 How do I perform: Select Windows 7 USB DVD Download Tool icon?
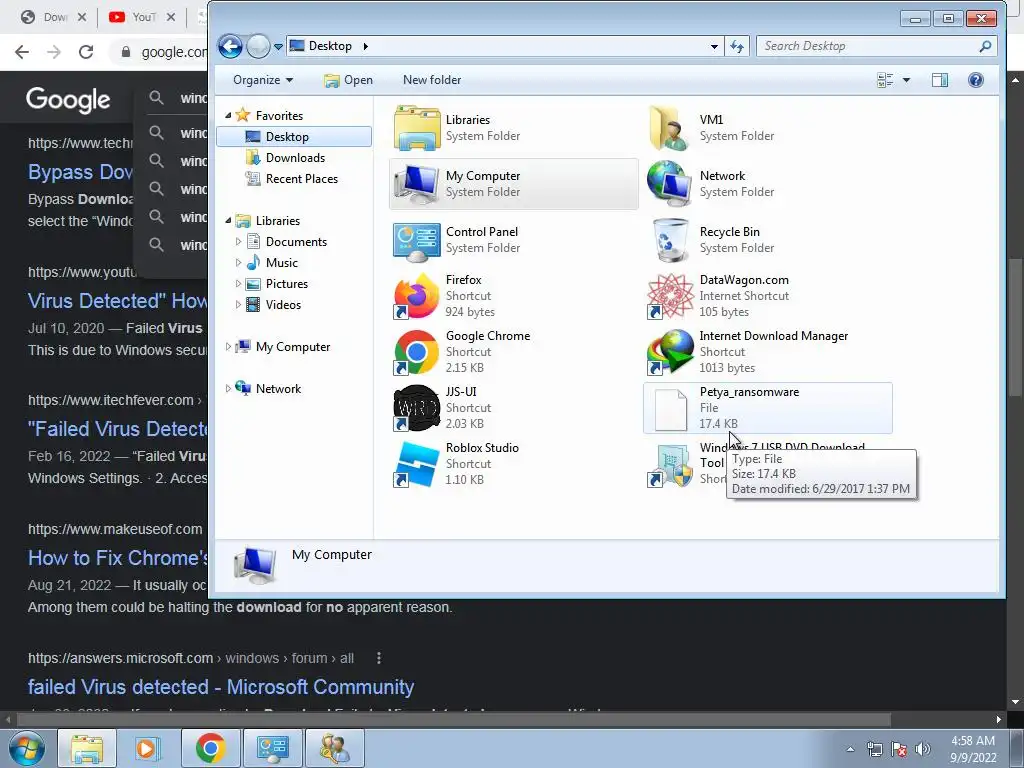(x=670, y=464)
